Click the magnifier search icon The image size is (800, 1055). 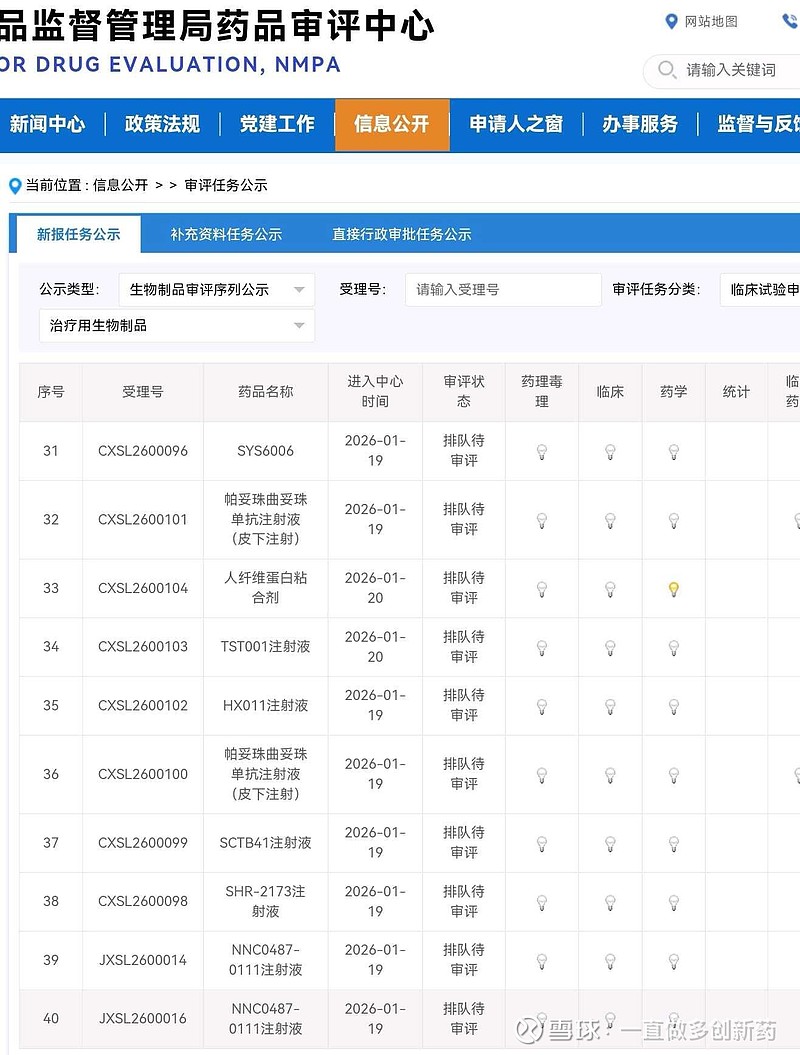click(666, 70)
